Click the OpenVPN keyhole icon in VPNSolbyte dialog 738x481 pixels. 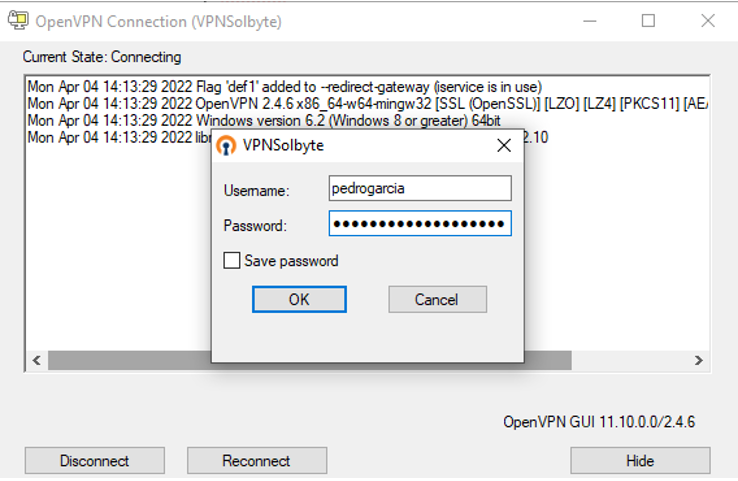226,145
